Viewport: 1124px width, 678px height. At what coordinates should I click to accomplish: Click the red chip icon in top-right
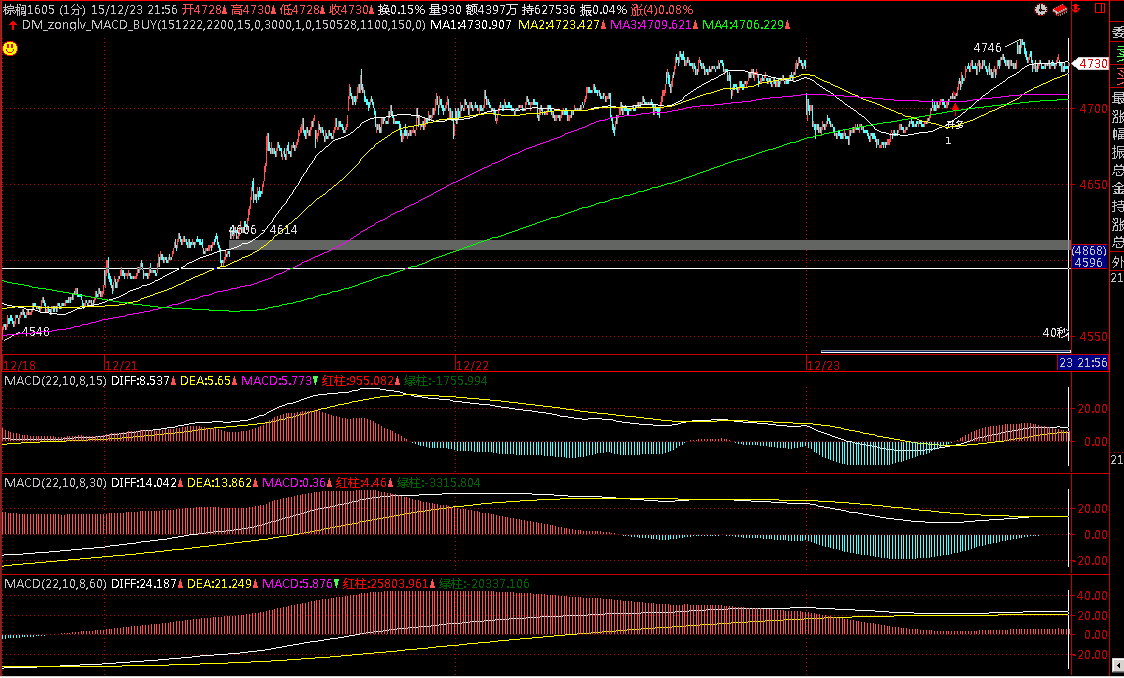point(1058,9)
